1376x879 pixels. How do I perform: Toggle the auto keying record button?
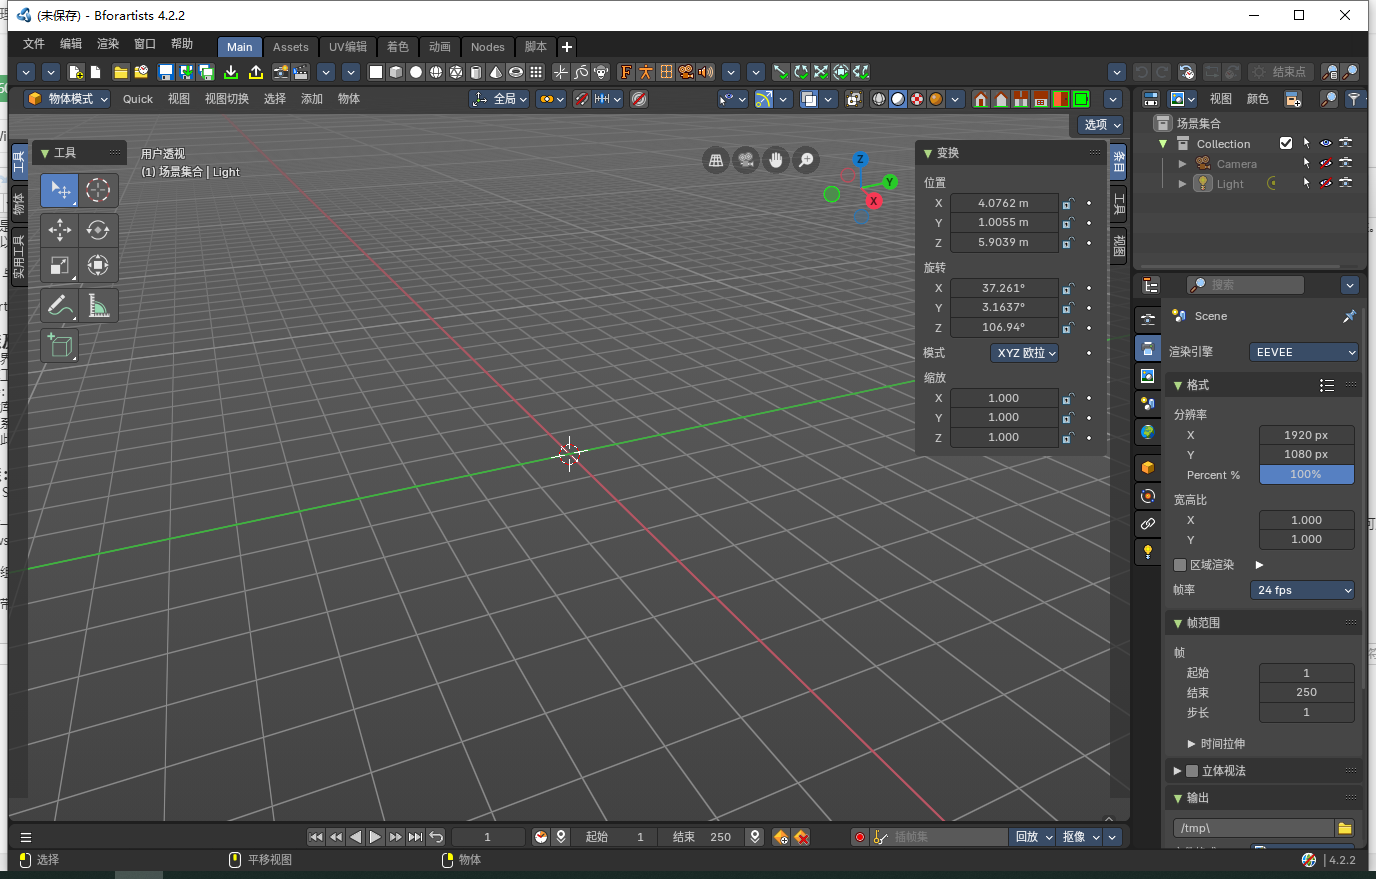coord(859,837)
